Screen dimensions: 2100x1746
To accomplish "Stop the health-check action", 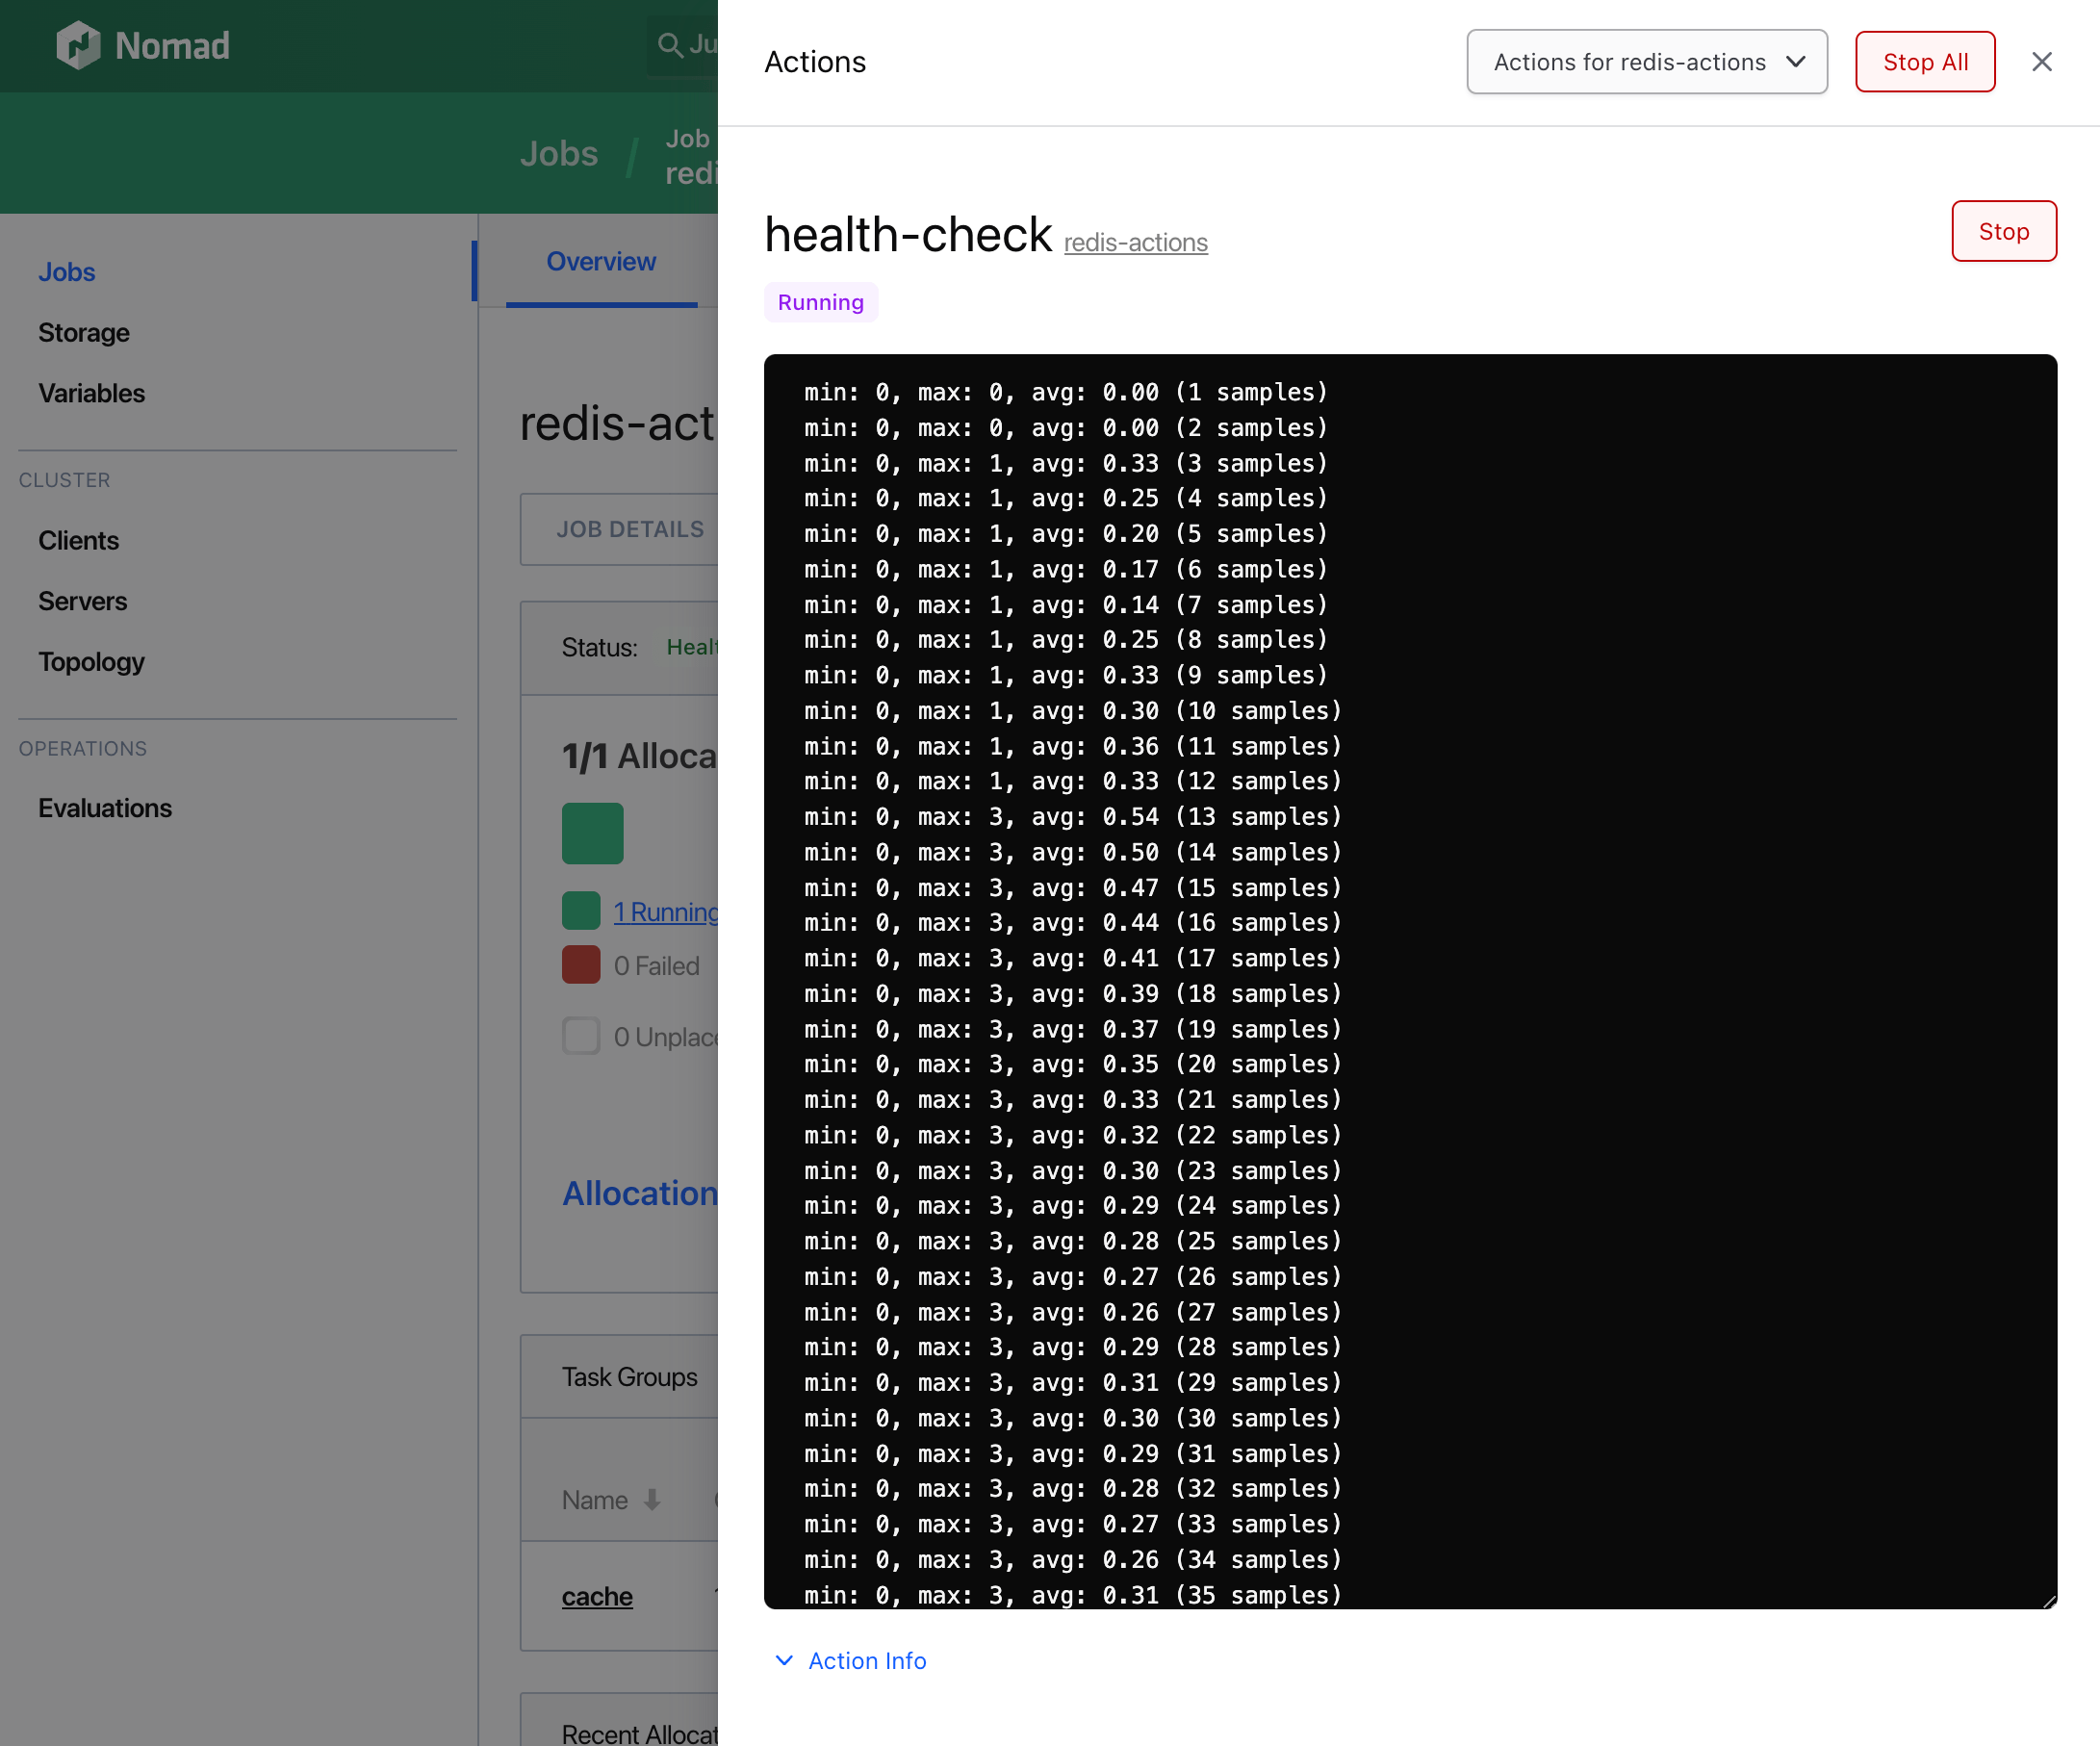I will coord(2003,231).
